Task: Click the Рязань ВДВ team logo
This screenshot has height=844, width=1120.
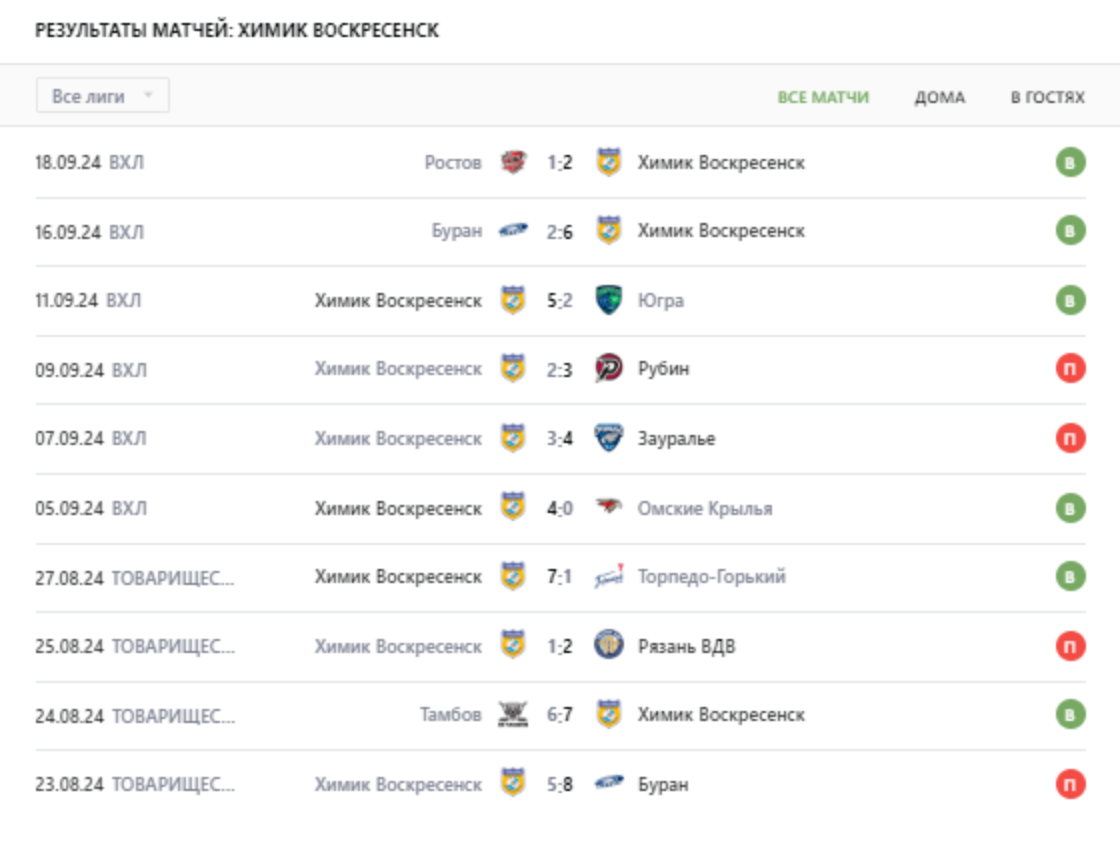Action: [x=608, y=646]
